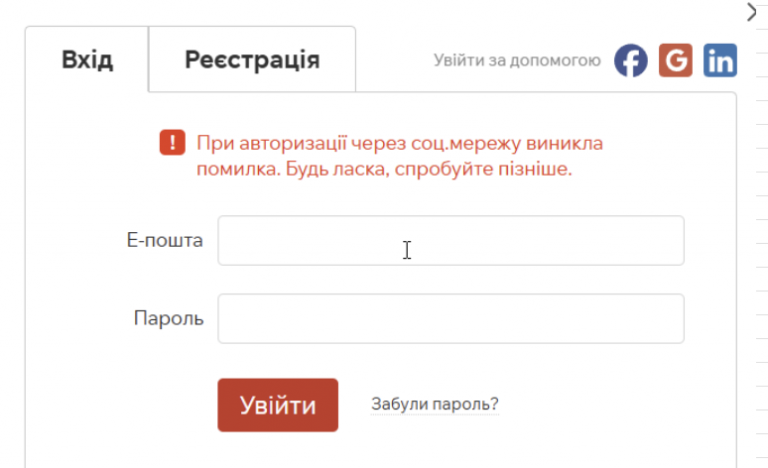Follow the forgotten password link

[435, 404]
